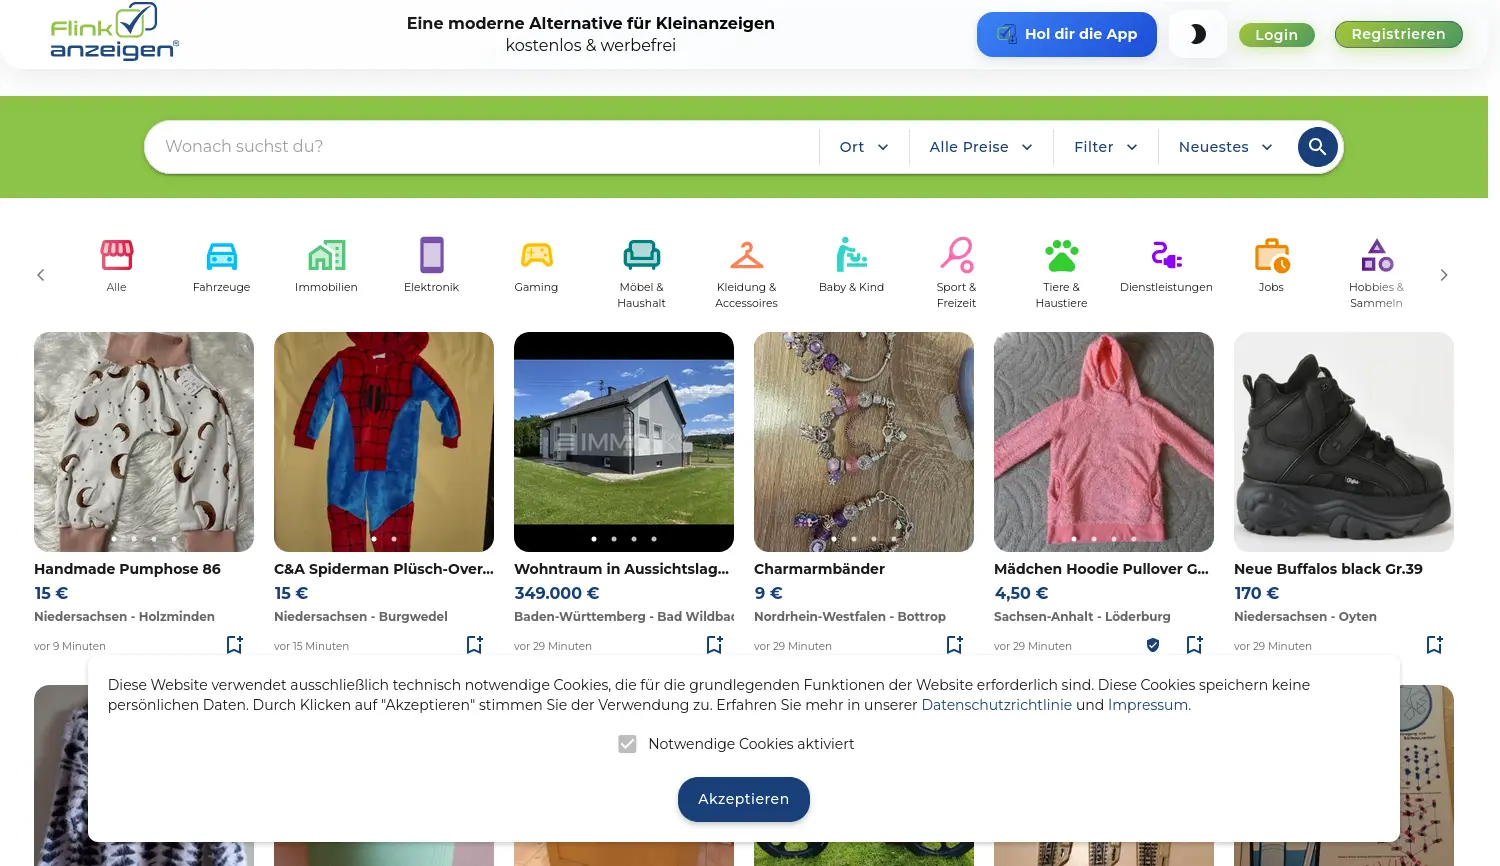Select the Tiere & Haustiere paw icon
The width and height of the screenshot is (1500, 866).
coord(1061,255)
